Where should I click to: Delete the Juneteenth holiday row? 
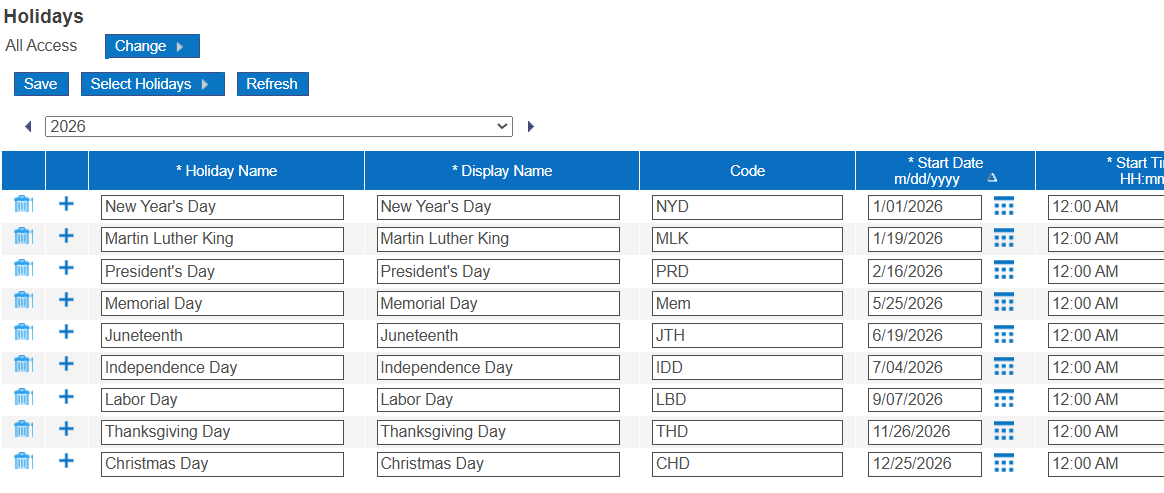pos(24,332)
